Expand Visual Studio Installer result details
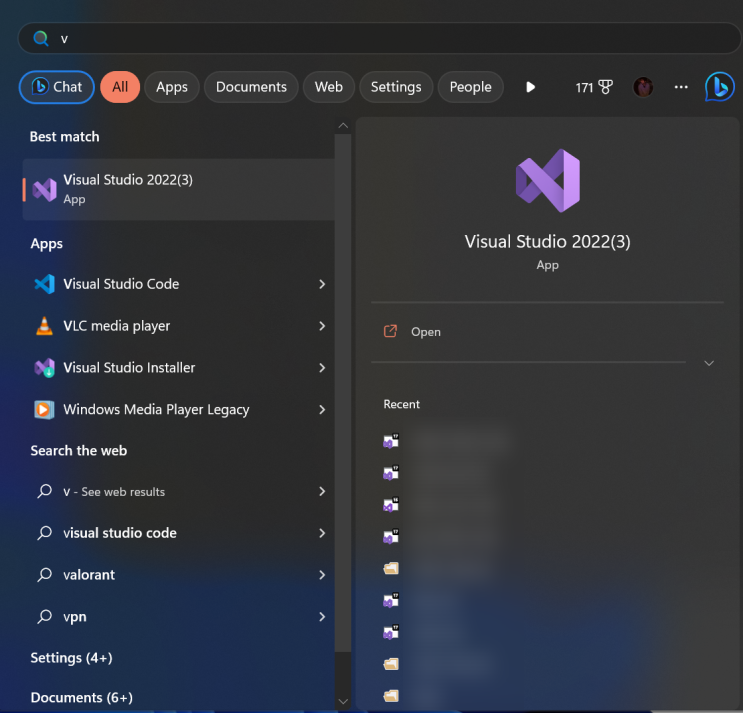This screenshot has width=743, height=713. tap(322, 368)
